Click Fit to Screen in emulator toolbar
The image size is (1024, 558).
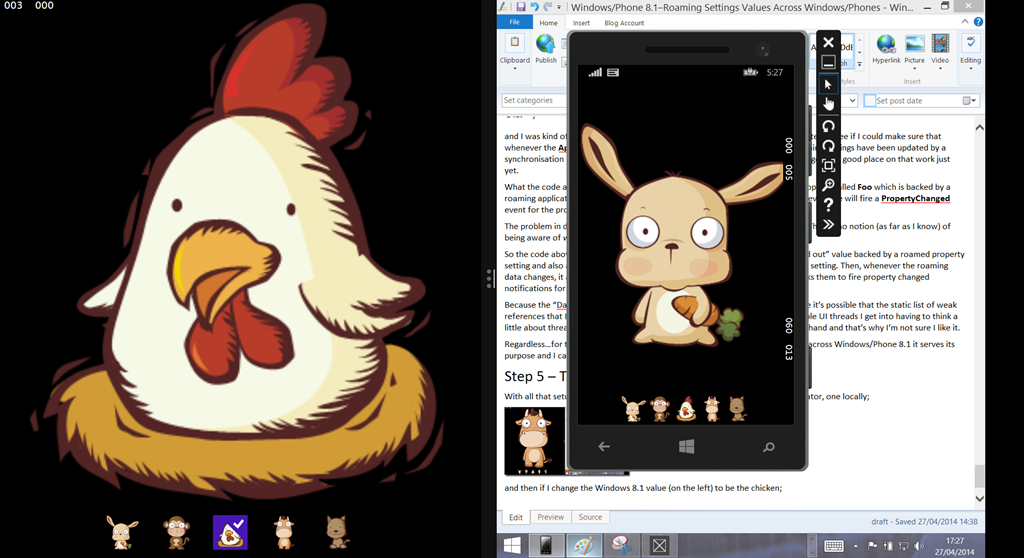tap(828, 165)
